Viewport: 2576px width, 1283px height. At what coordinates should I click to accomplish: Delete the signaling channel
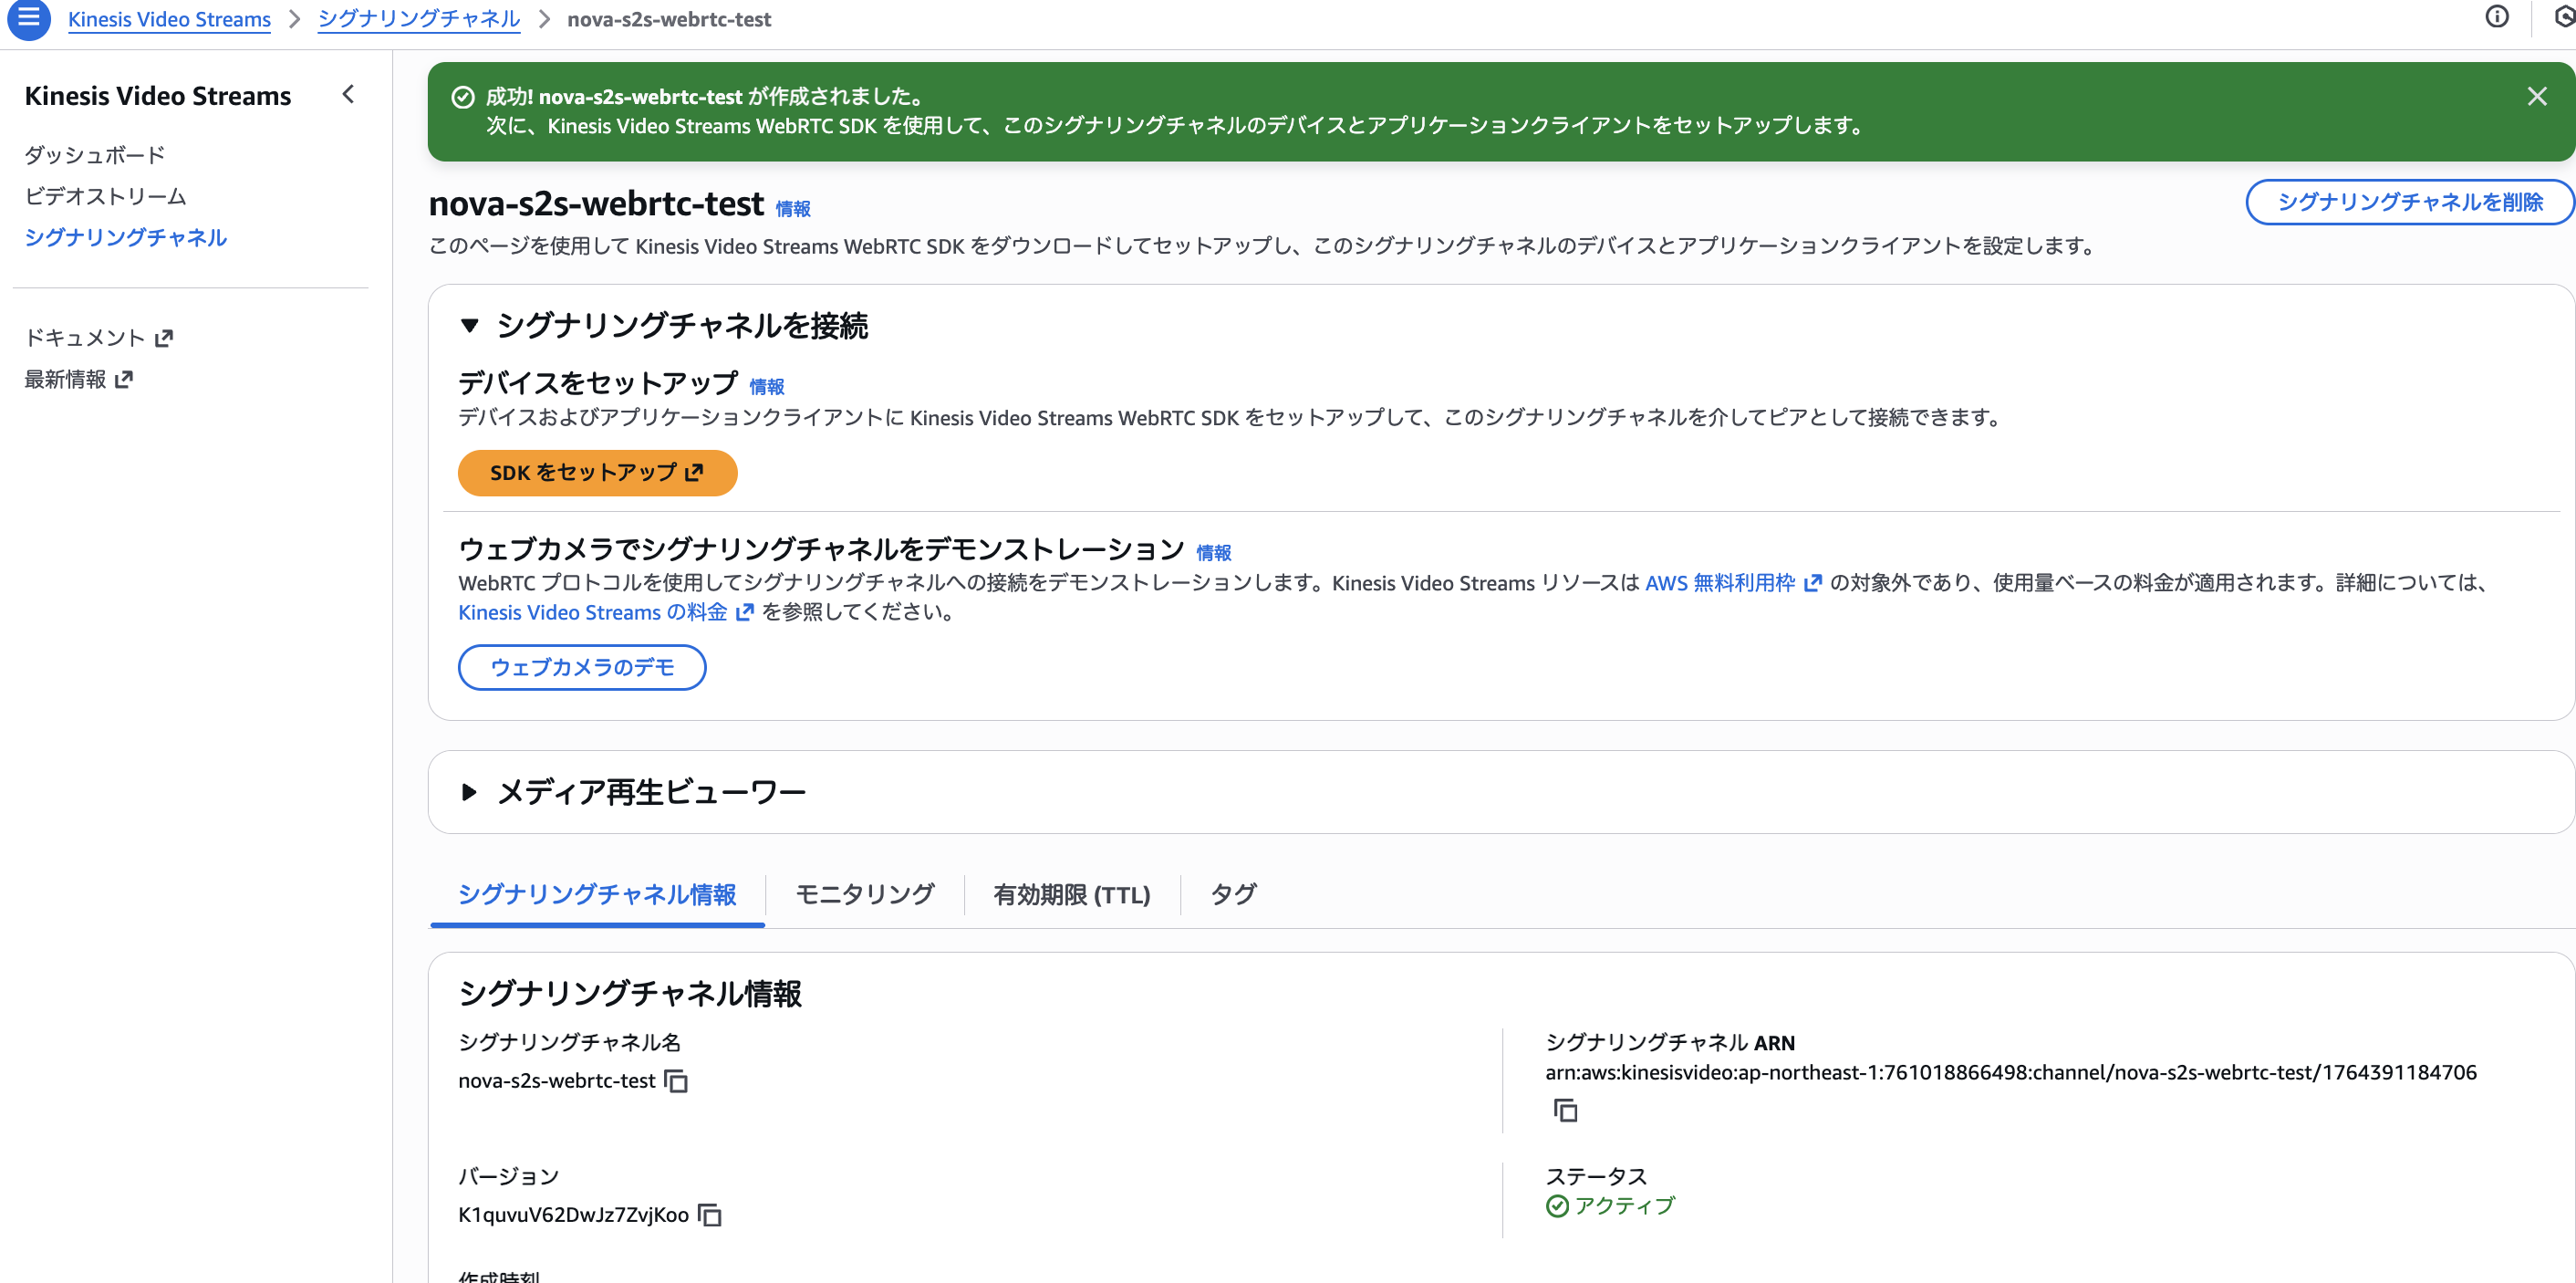(2409, 202)
